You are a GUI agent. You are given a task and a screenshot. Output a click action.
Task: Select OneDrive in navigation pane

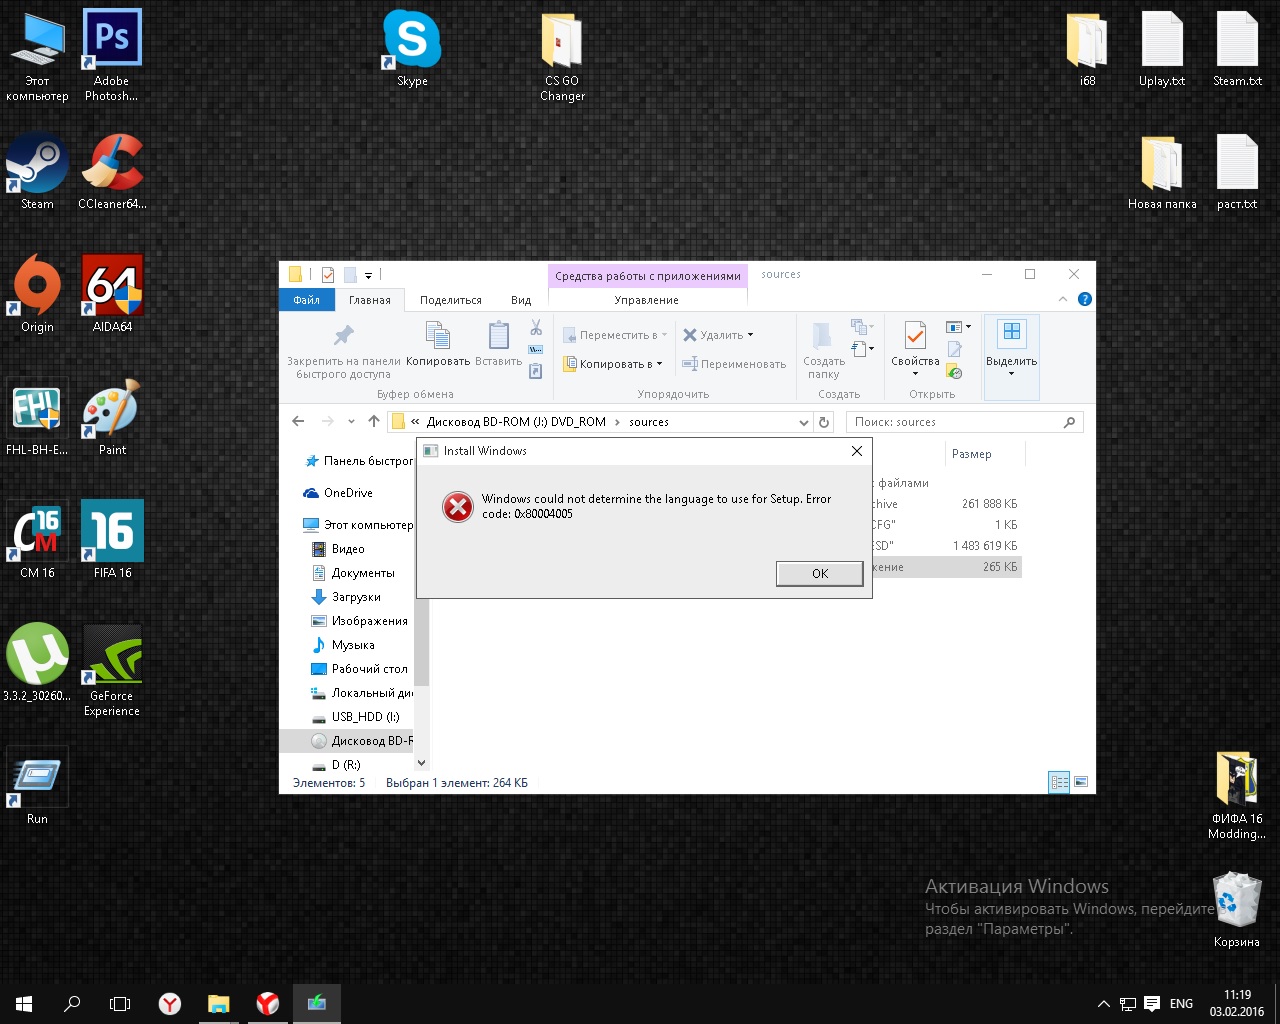(x=340, y=493)
